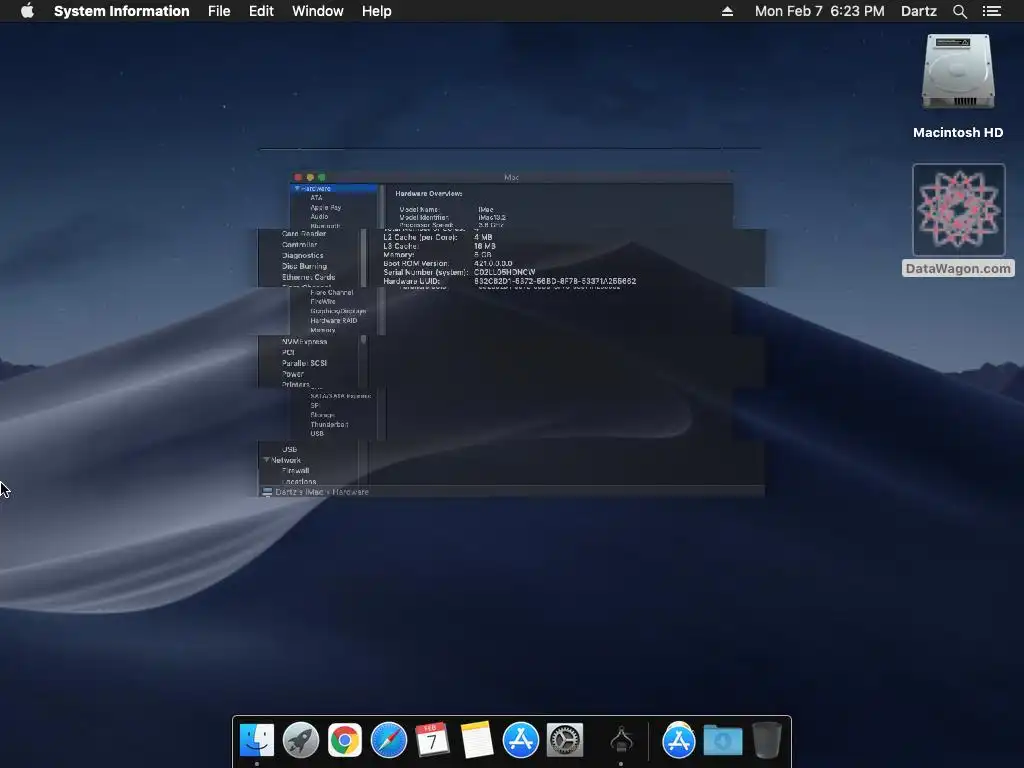Select Disc Burning in the sidebar

[304, 266]
